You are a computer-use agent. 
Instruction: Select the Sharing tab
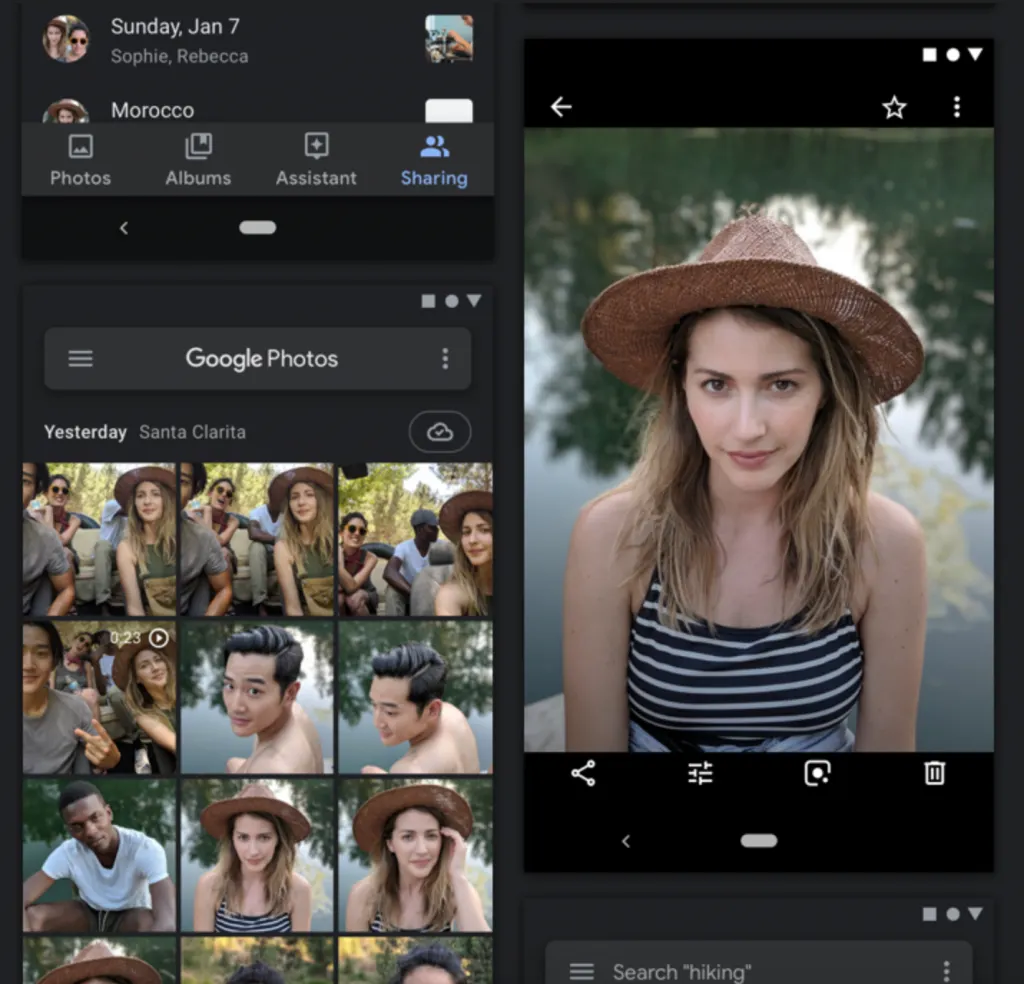coord(434,161)
